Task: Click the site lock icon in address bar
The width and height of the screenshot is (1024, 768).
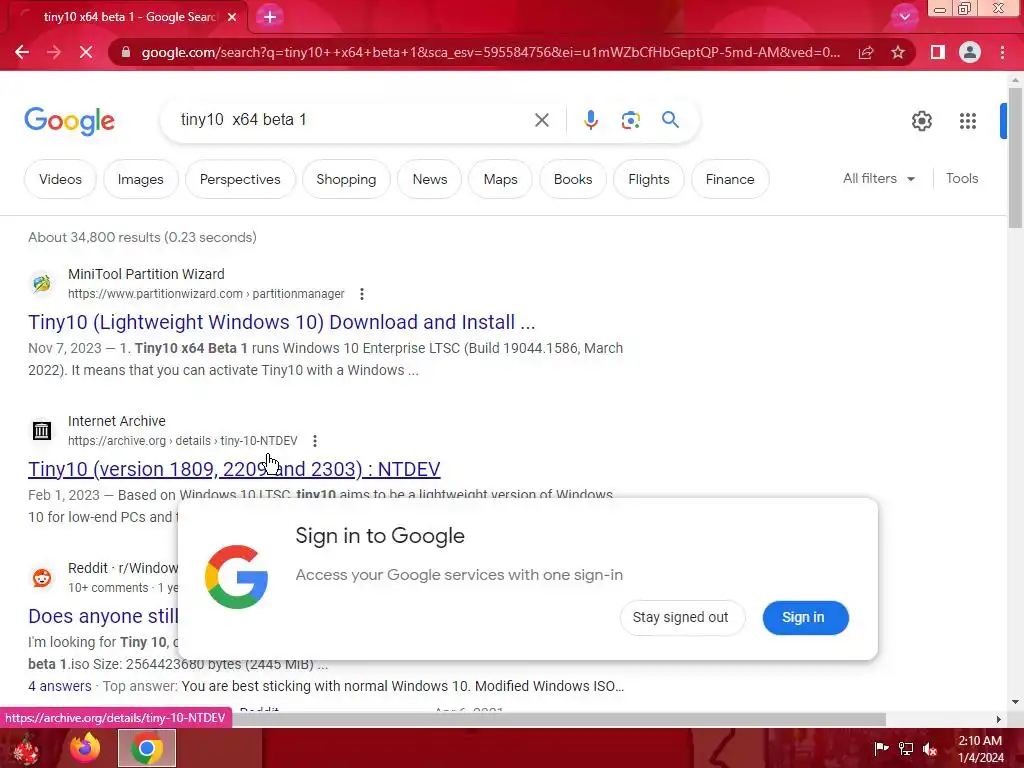Action: point(125,52)
